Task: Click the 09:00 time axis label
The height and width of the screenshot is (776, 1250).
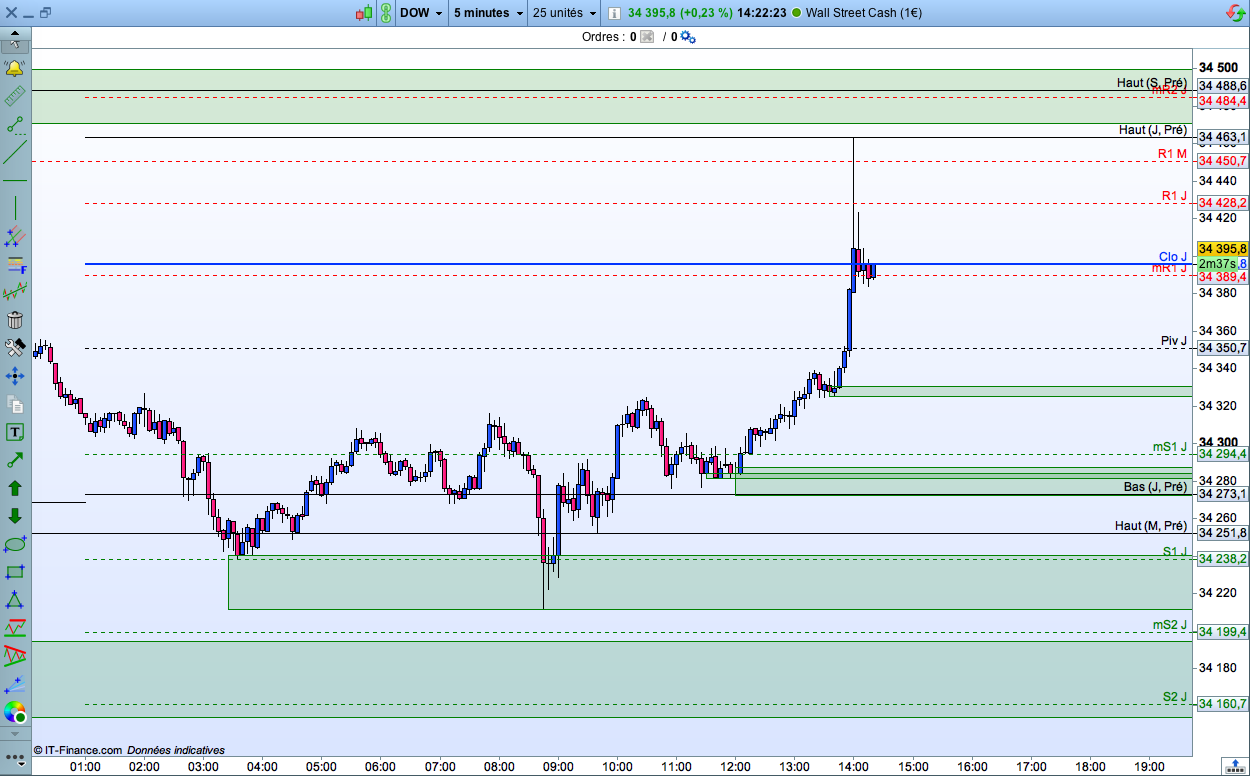Action: 558,767
